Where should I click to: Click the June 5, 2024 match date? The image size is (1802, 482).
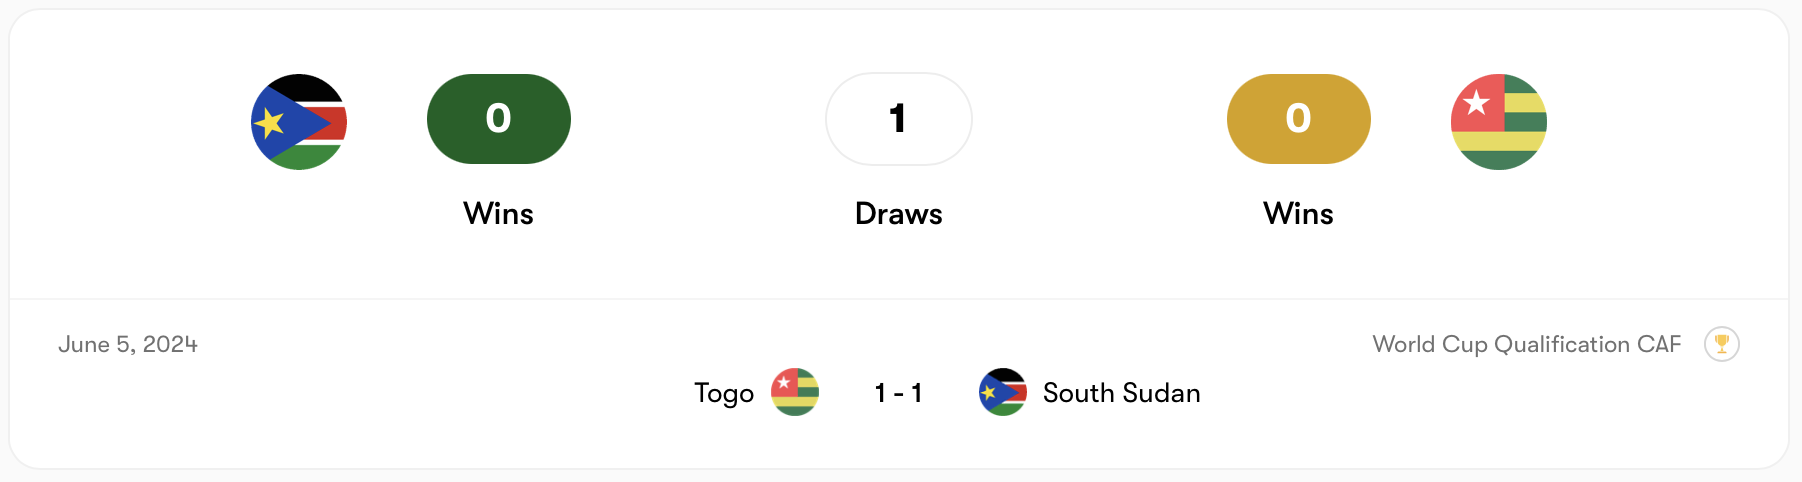point(128,344)
